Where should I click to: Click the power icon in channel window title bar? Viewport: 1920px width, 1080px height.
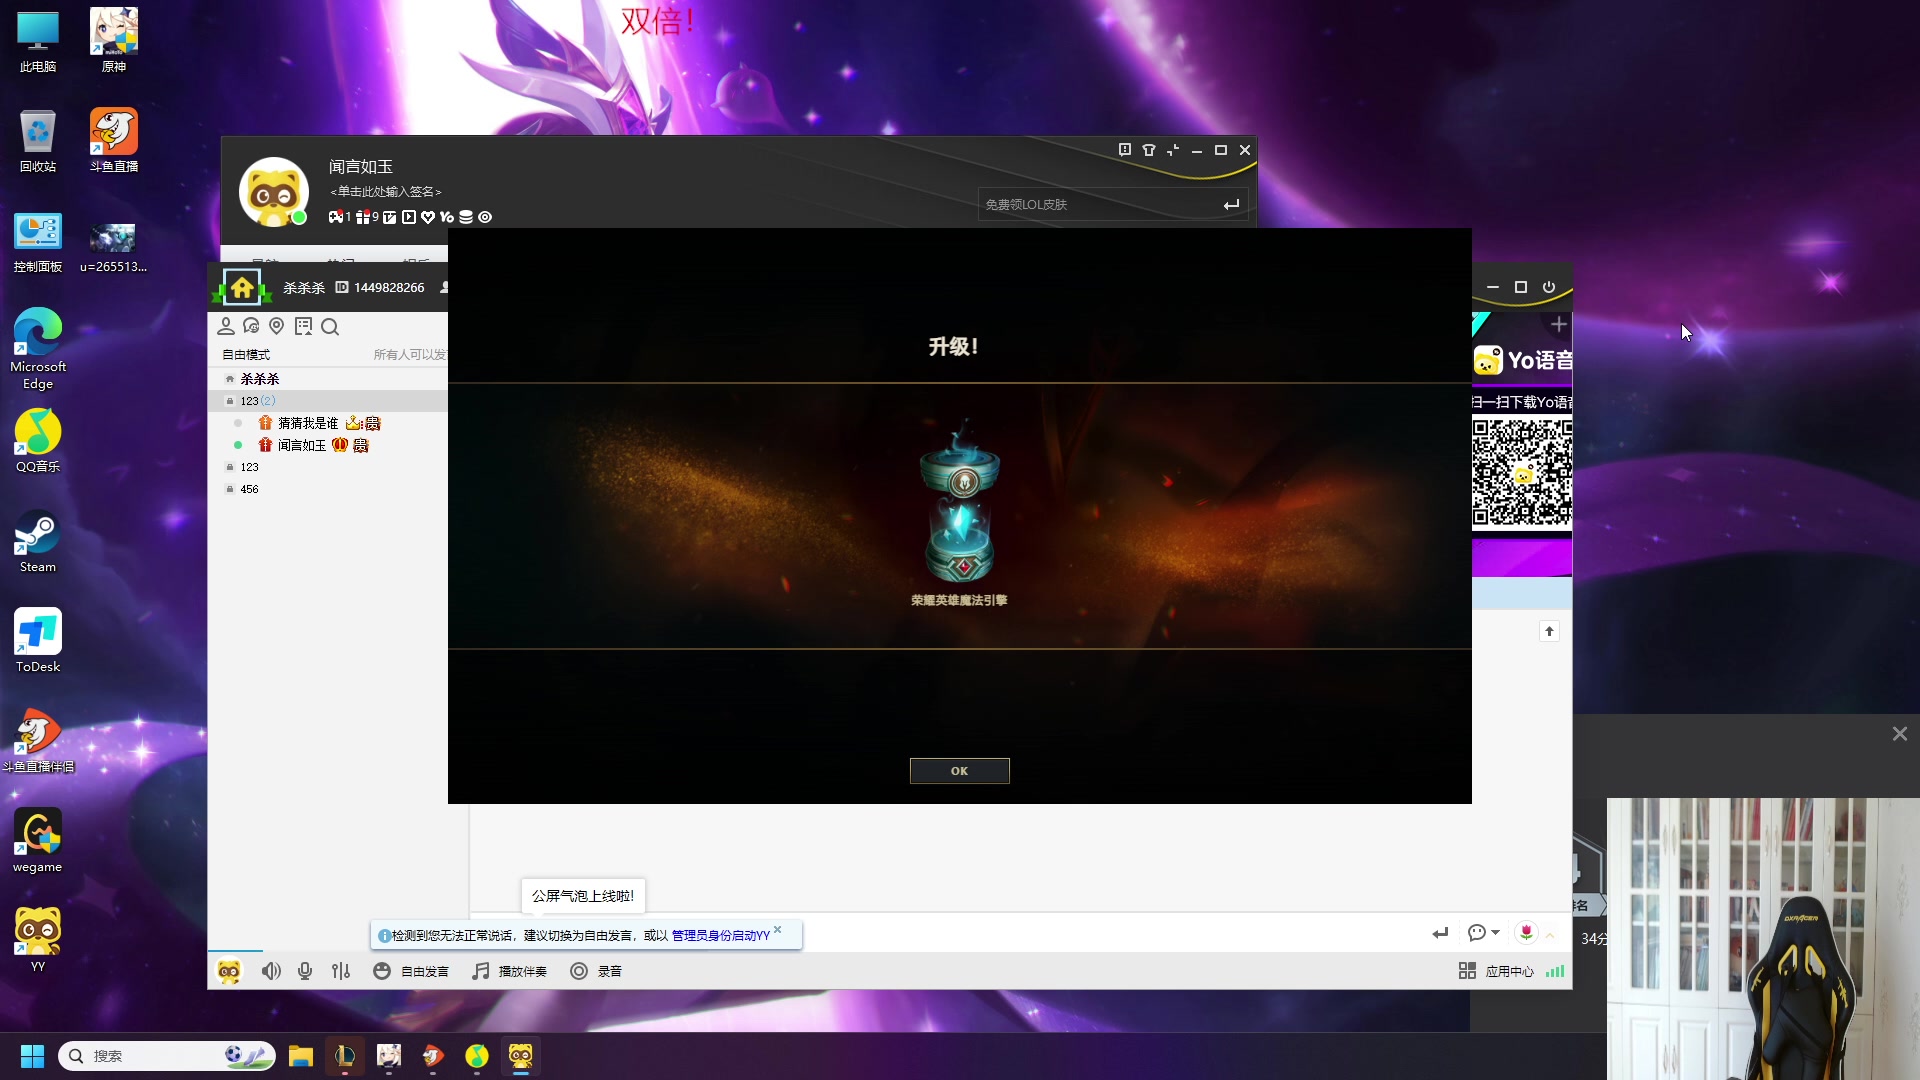coord(1549,287)
